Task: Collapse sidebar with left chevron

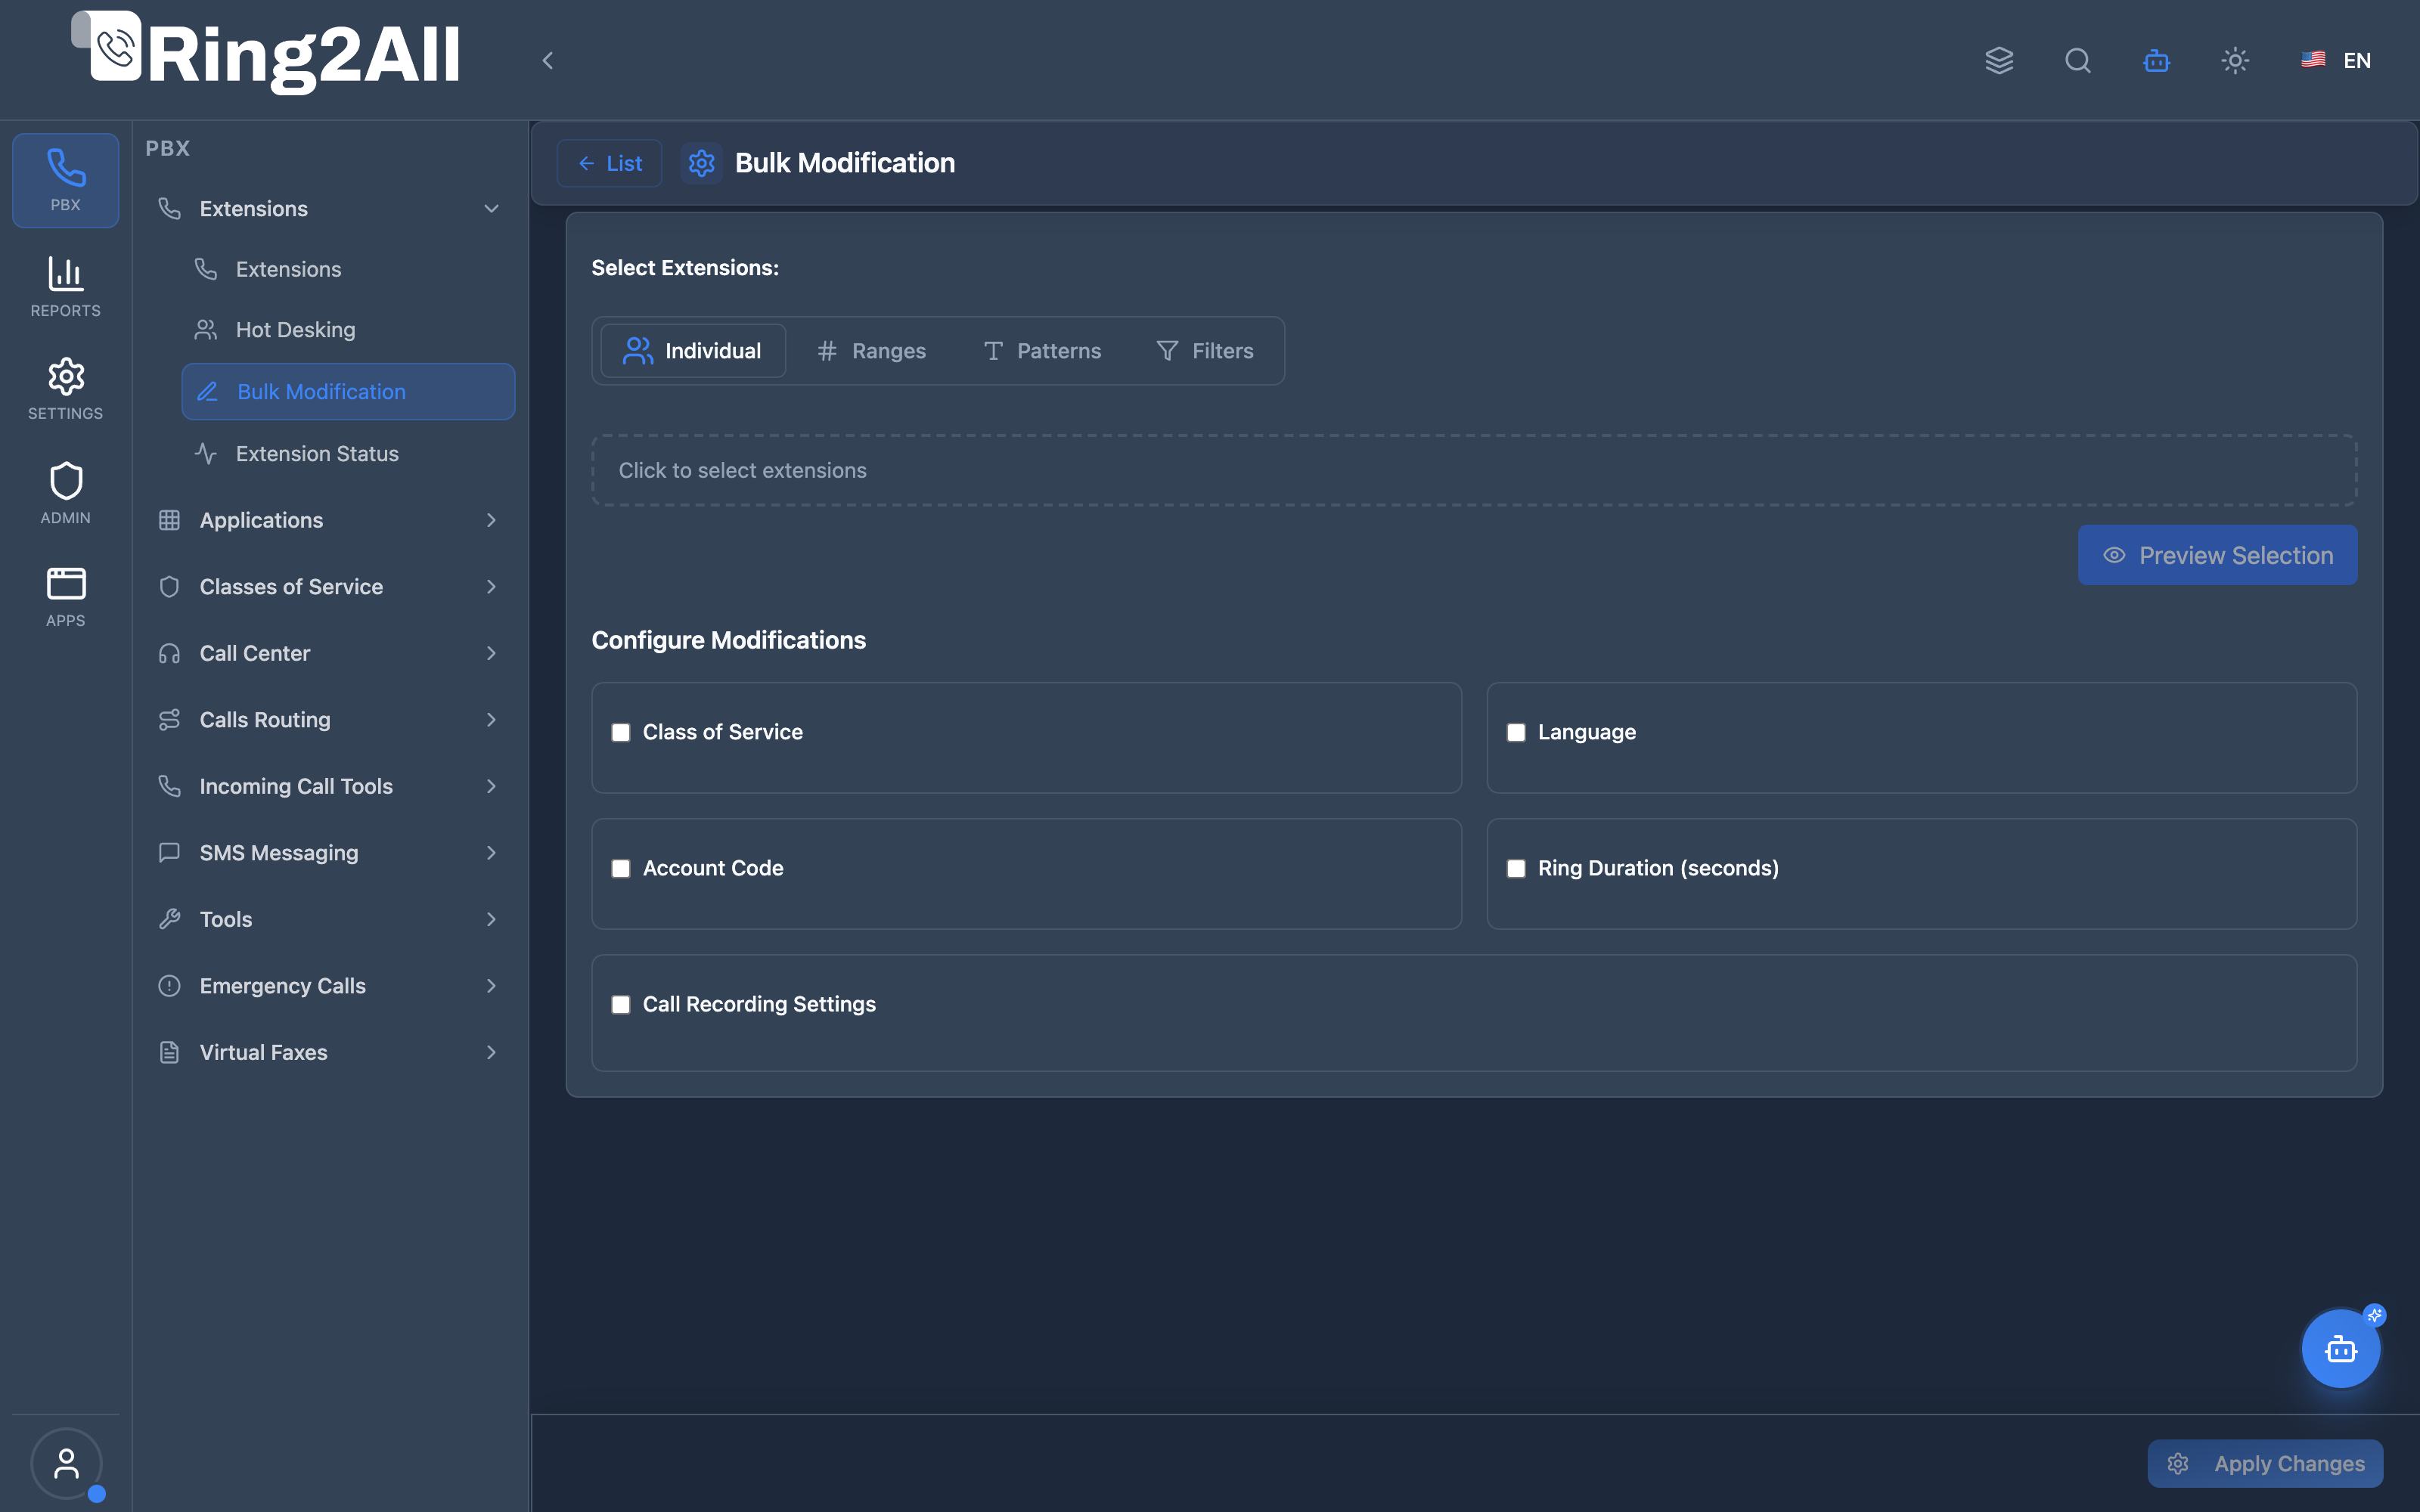Action: pyautogui.click(x=547, y=60)
